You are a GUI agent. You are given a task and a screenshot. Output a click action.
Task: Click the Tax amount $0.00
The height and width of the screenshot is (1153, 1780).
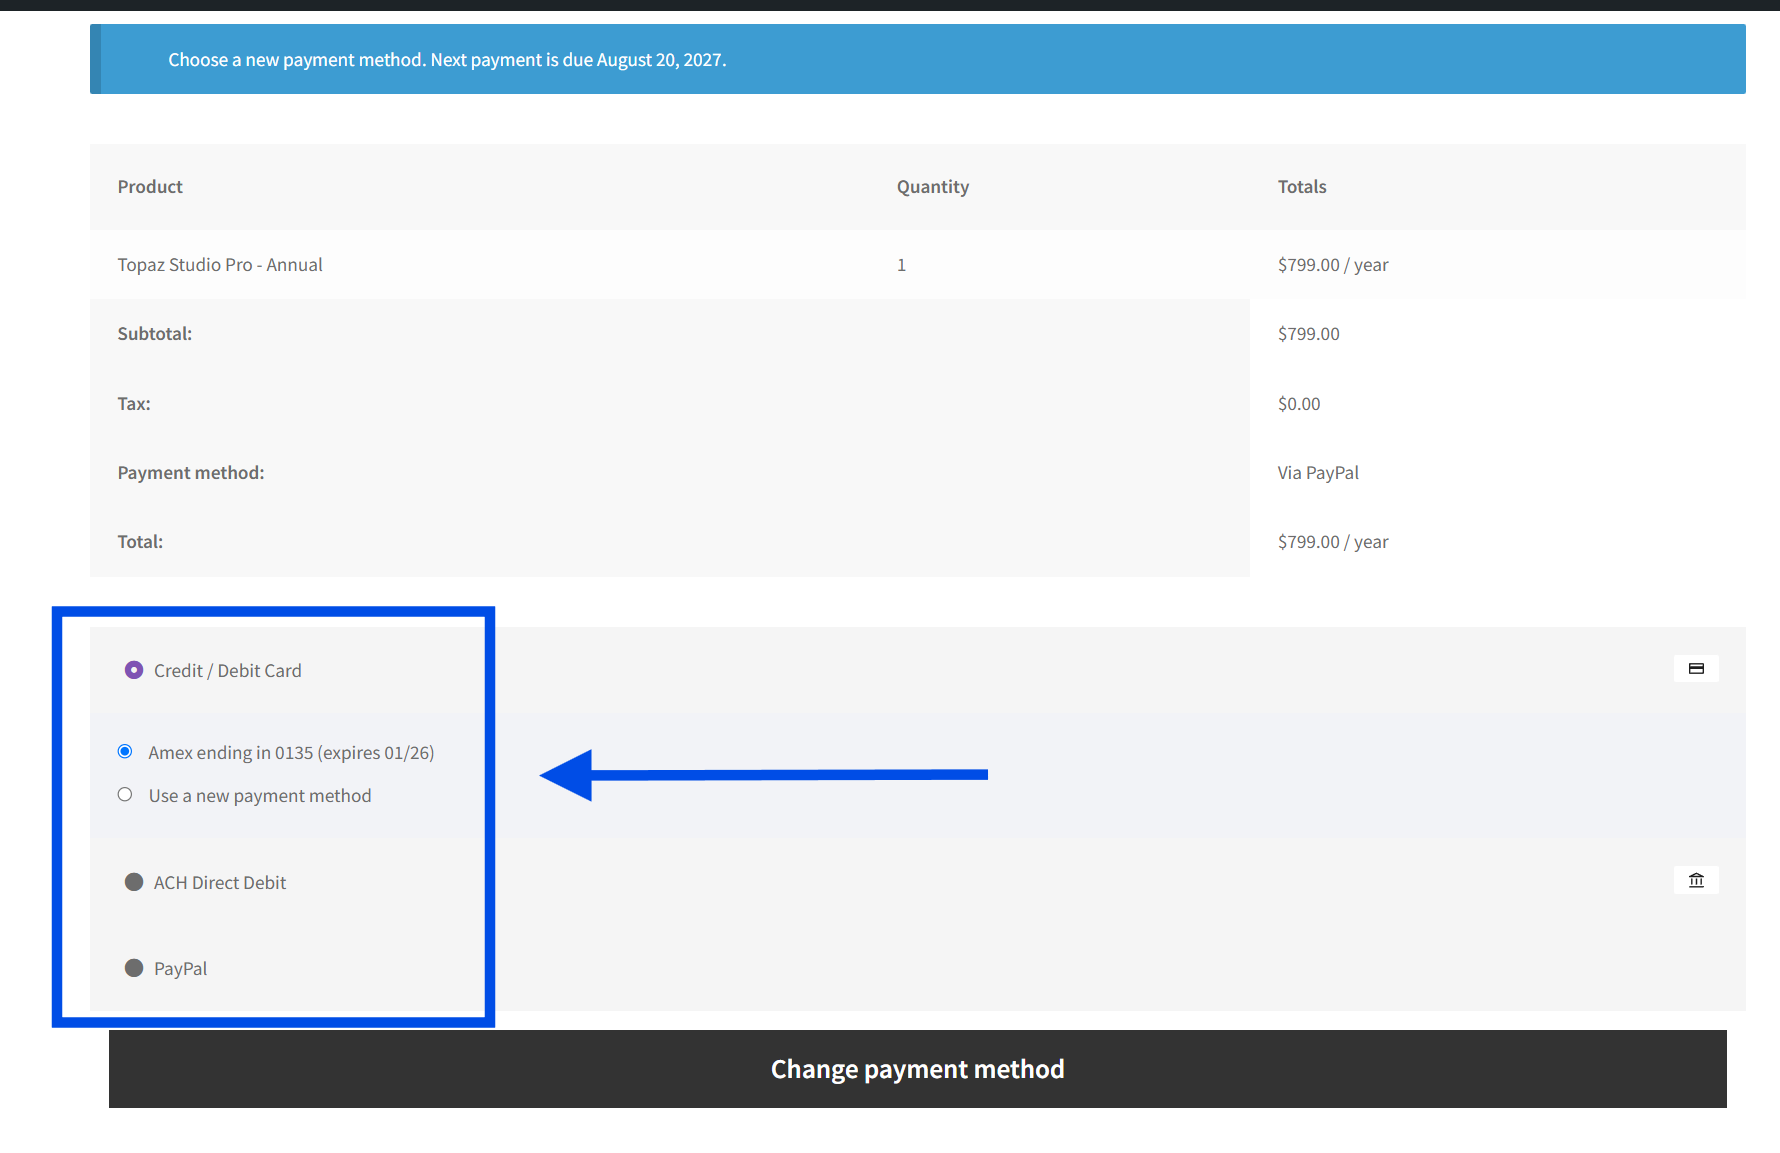1299,404
